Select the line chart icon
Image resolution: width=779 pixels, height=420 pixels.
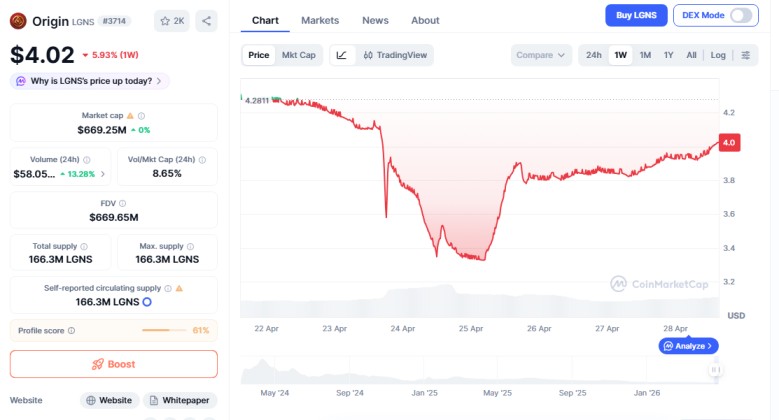click(341, 55)
